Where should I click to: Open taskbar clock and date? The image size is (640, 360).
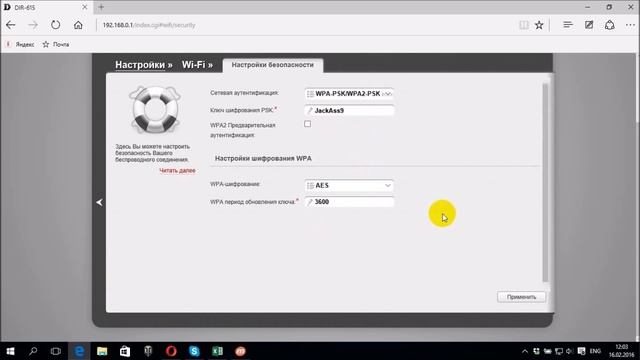click(622, 351)
